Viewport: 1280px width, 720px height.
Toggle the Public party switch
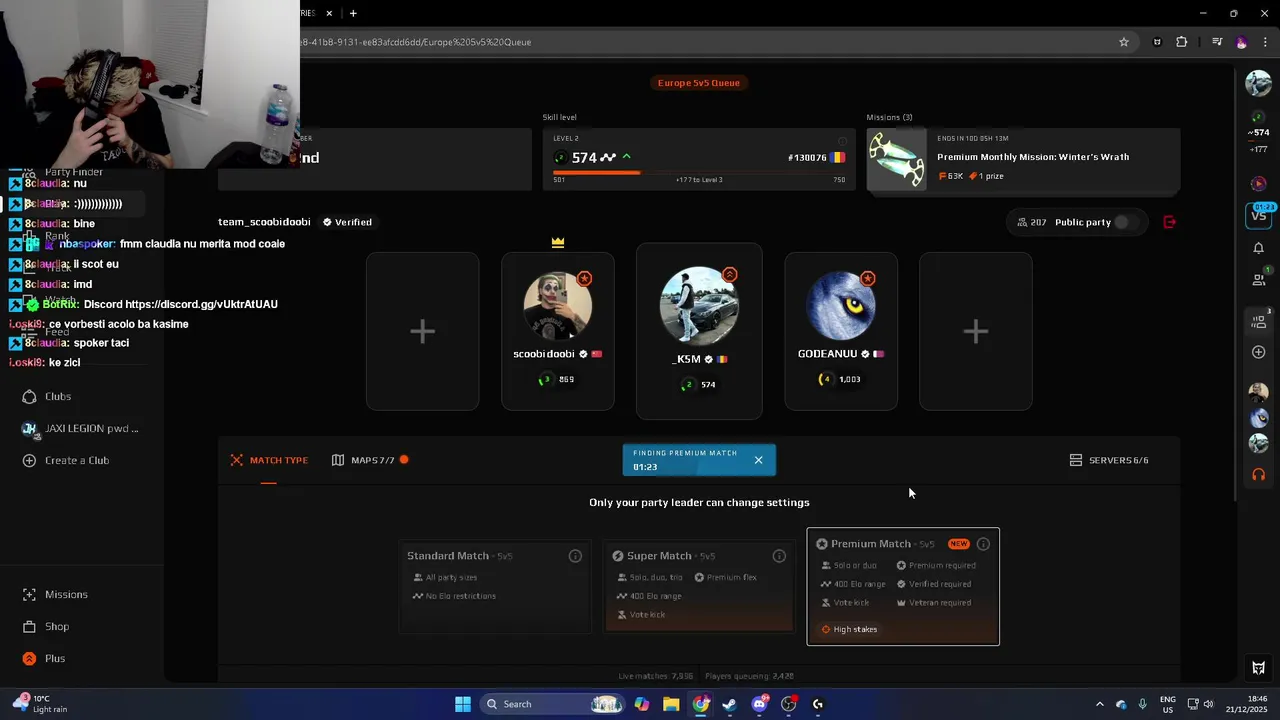[1126, 222]
